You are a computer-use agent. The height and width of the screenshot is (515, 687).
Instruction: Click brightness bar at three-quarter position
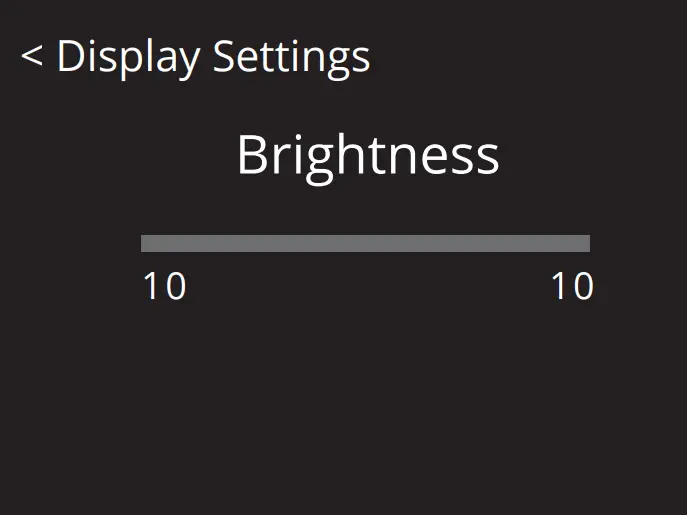point(477,243)
